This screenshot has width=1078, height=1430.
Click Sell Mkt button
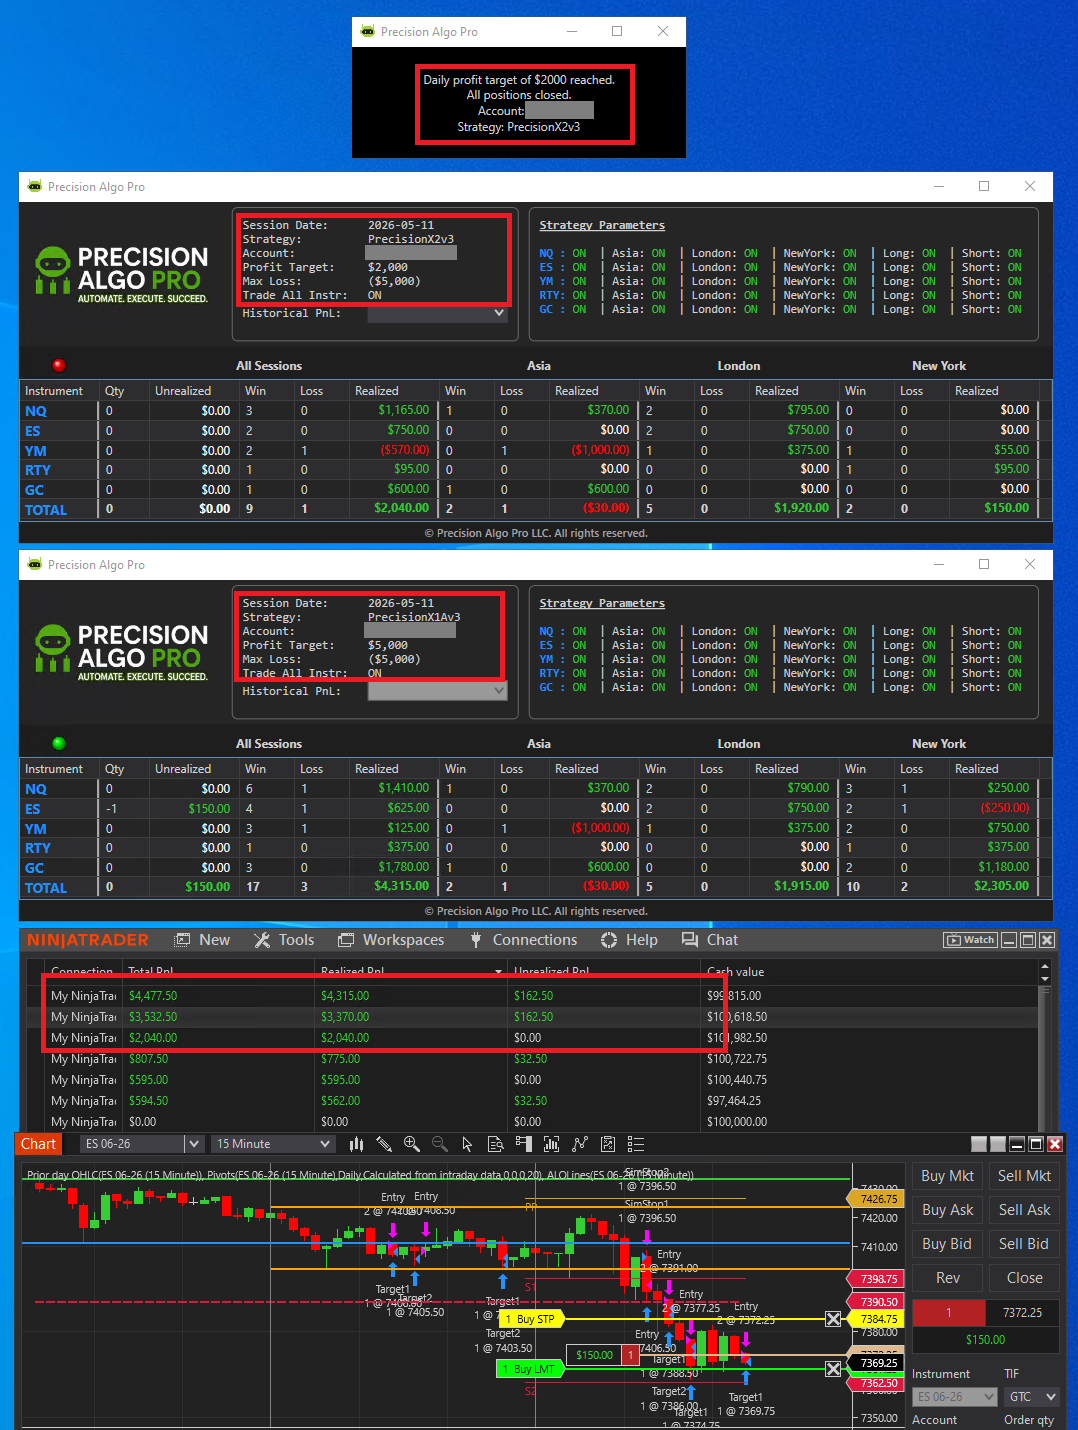(1024, 1176)
